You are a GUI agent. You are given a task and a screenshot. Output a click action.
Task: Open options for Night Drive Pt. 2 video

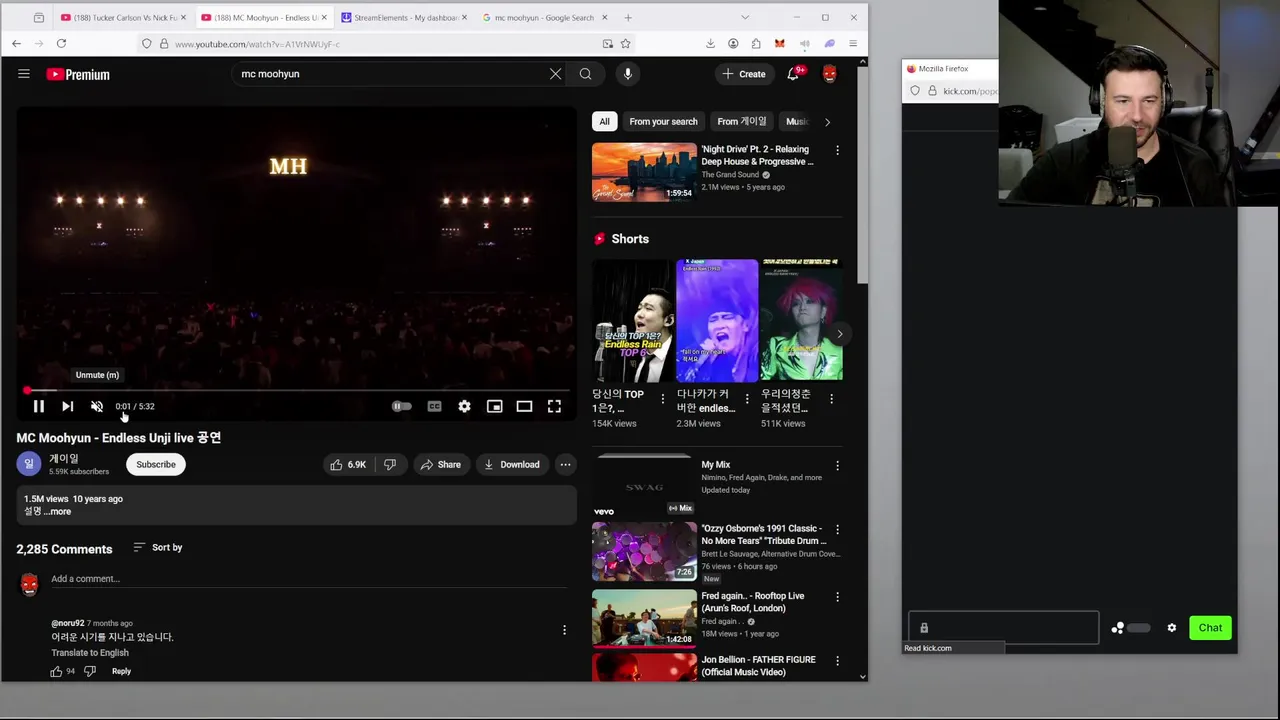837,150
